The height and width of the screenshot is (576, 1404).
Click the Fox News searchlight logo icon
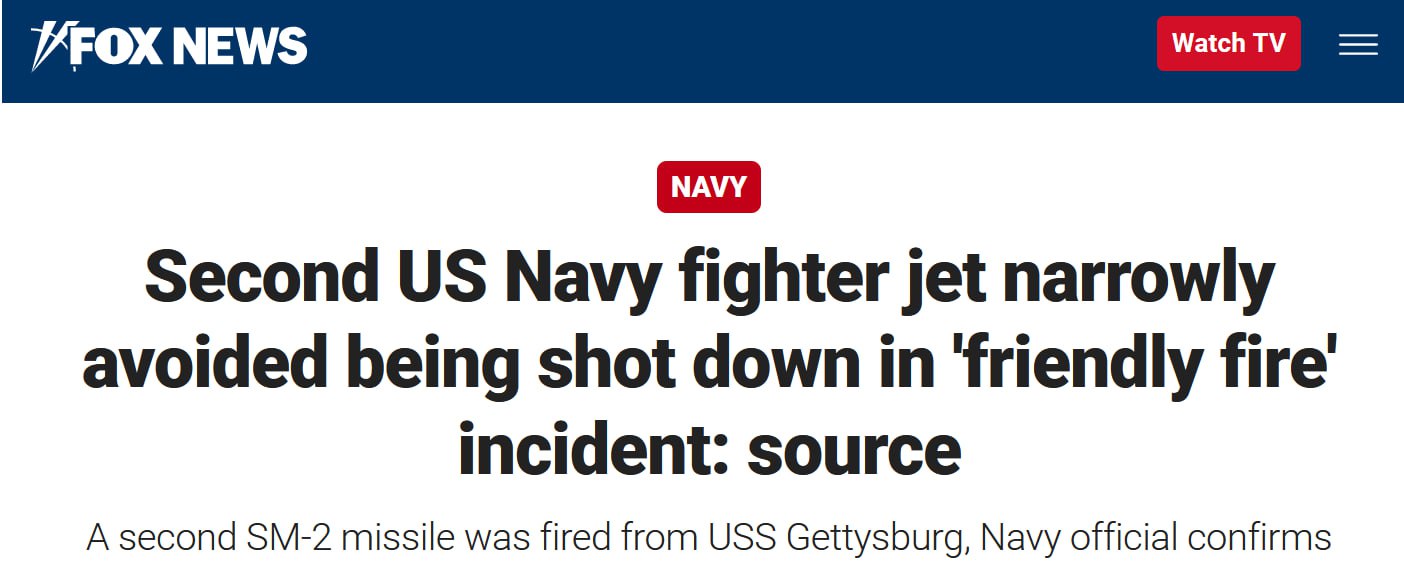coord(48,45)
